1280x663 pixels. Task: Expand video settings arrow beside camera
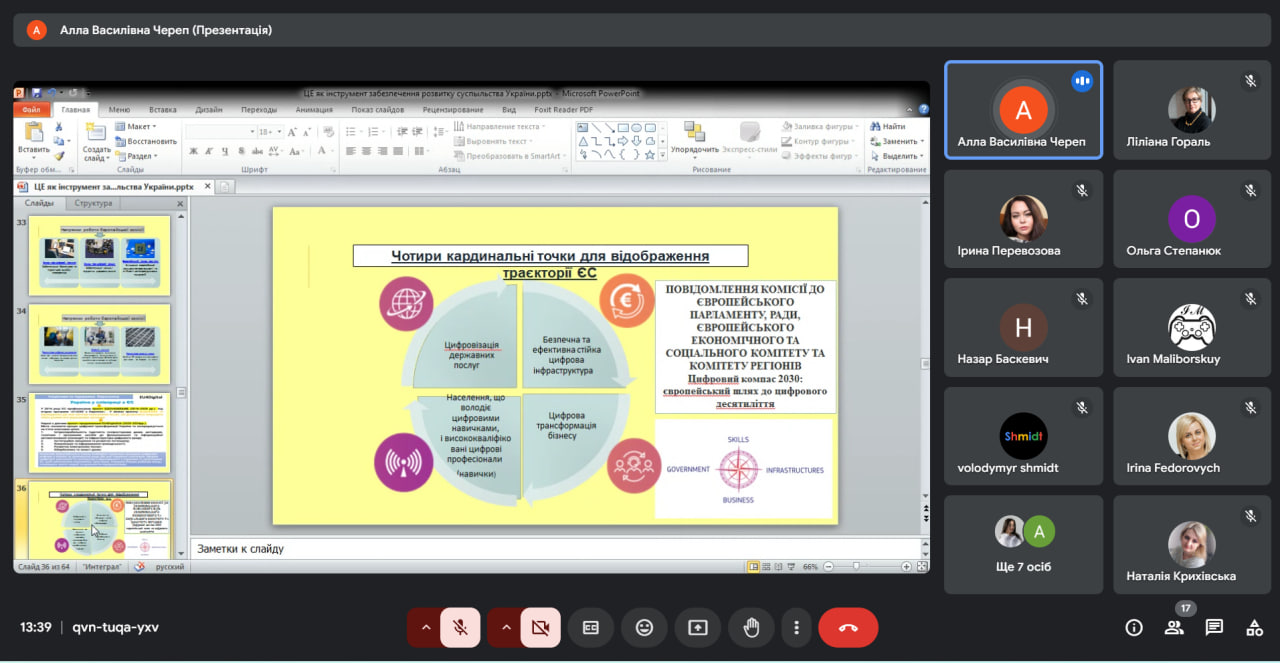point(506,628)
